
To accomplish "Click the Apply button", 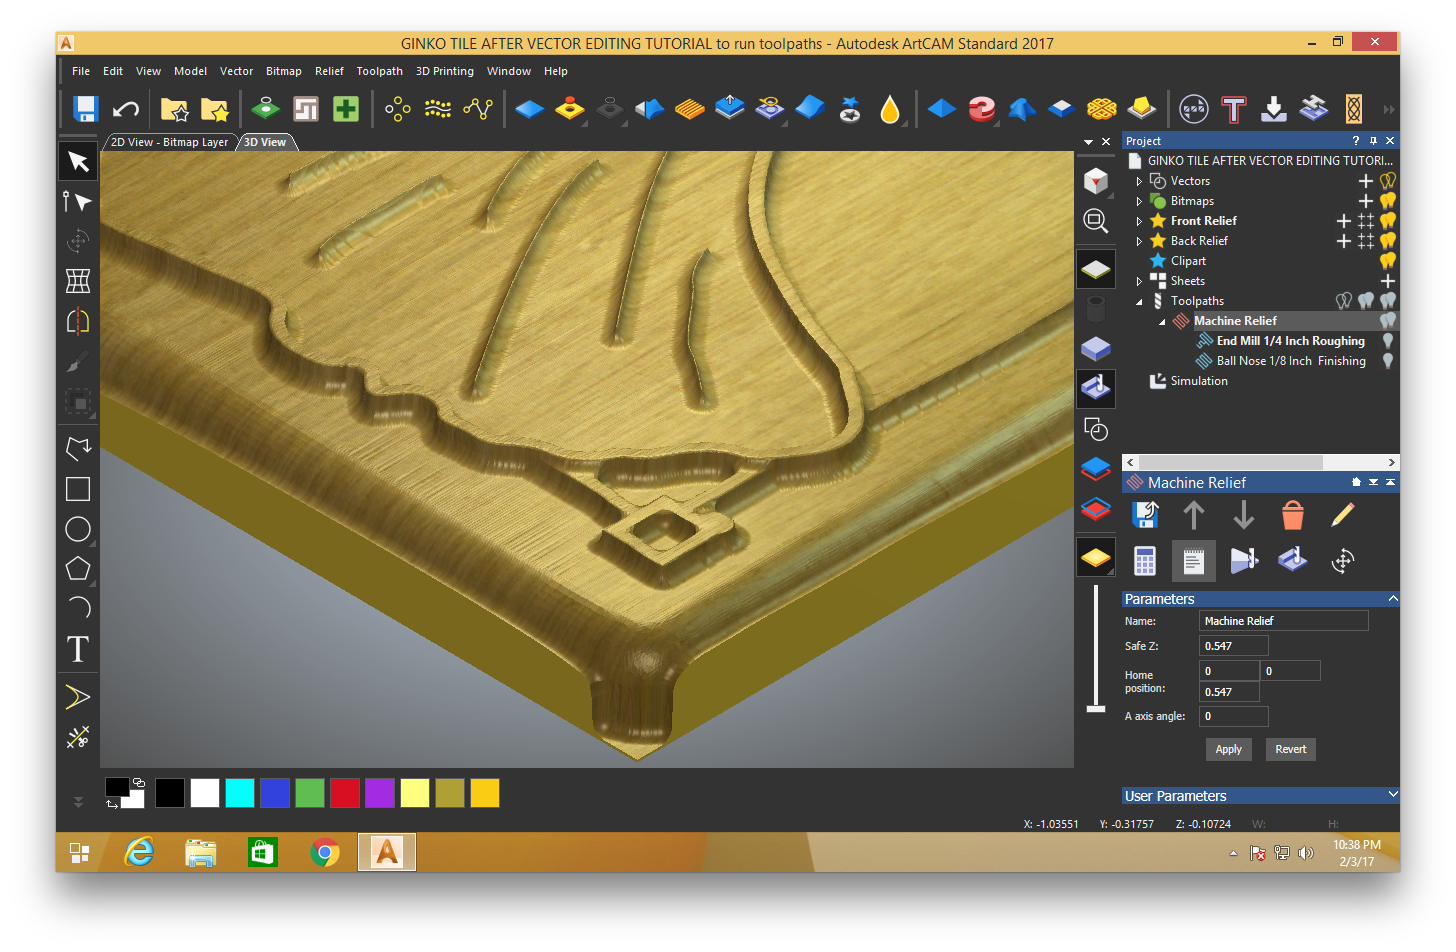I will [1228, 749].
